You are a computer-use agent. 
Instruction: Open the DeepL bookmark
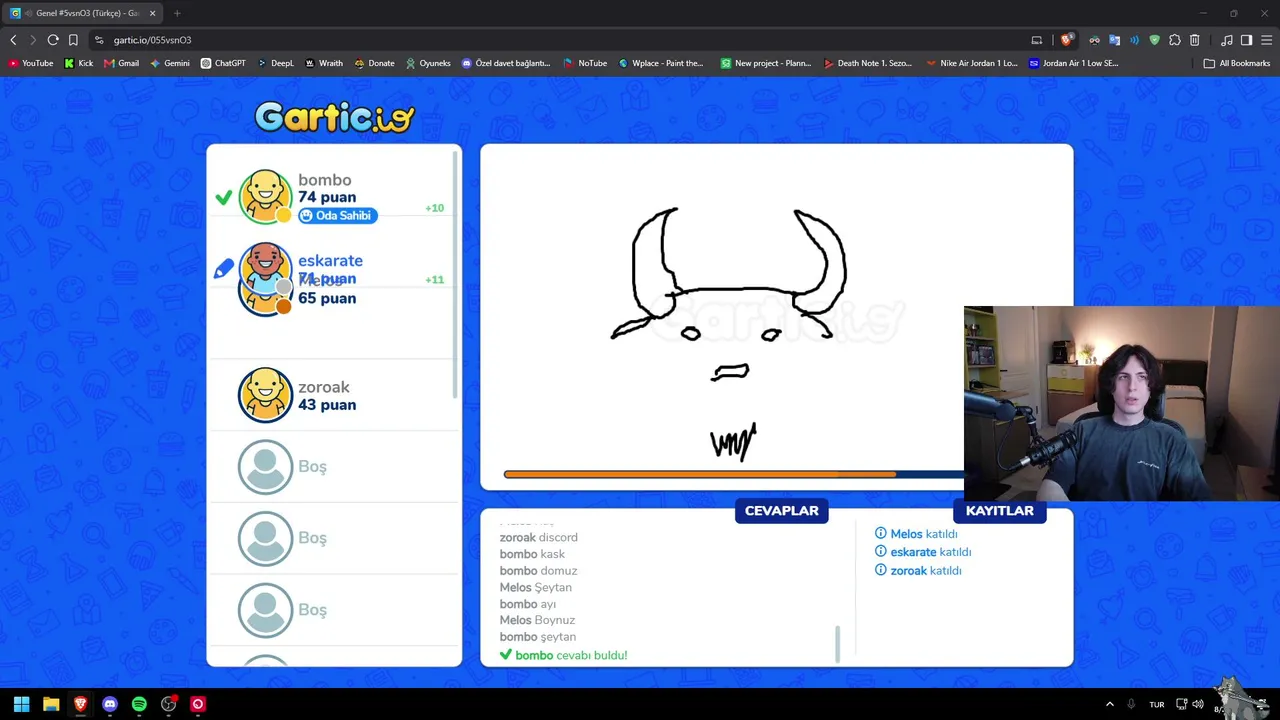tap(275, 63)
